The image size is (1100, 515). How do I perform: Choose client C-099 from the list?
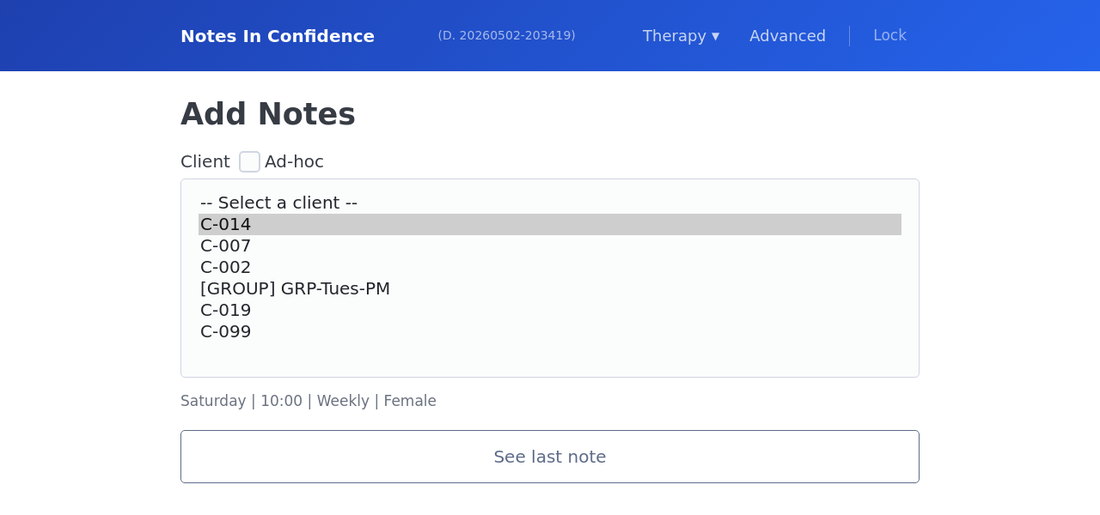[549, 332]
